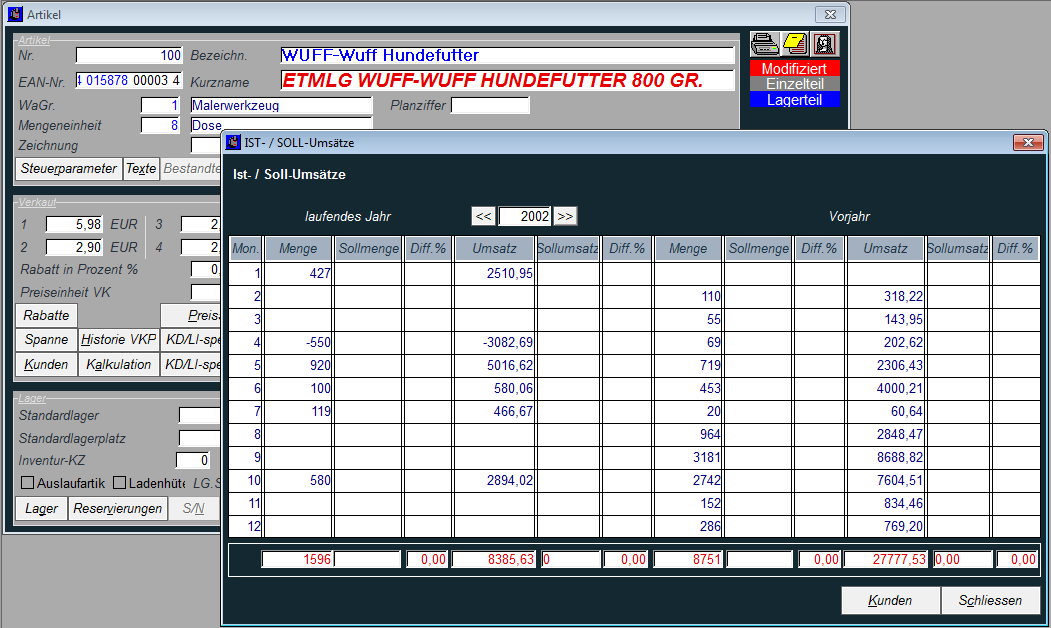Click Umsatz cell 580,06
The image size is (1051, 628).
494,388
